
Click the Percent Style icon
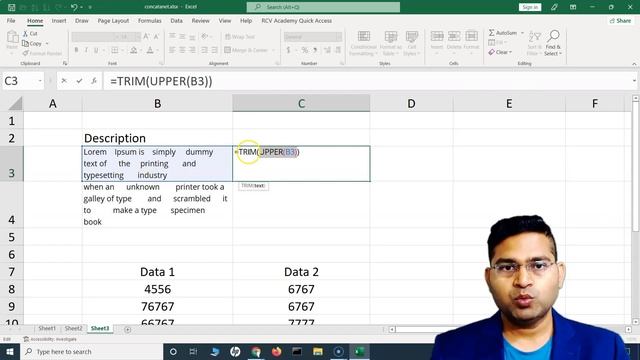click(x=304, y=50)
